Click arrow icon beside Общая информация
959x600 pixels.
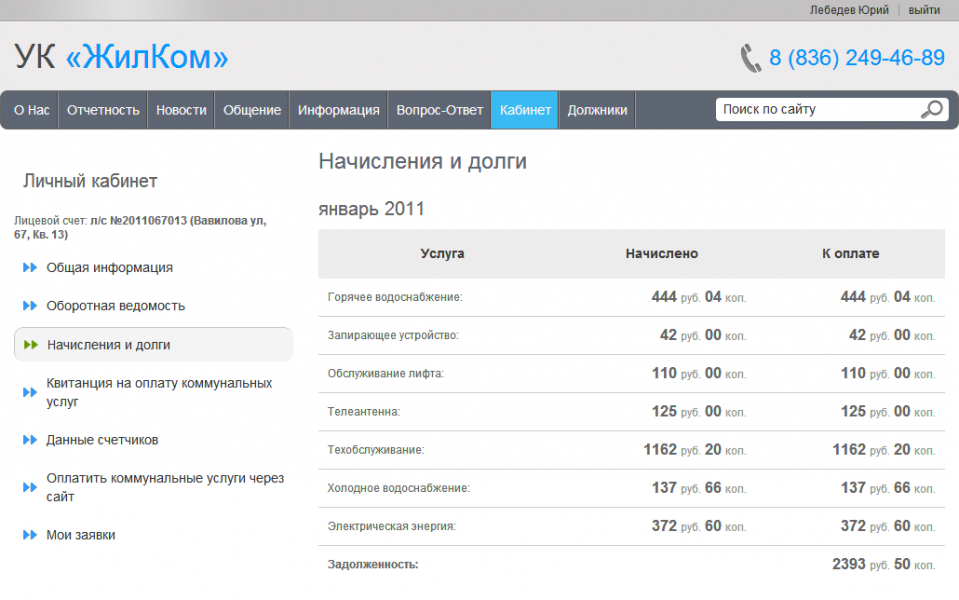click(30, 268)
